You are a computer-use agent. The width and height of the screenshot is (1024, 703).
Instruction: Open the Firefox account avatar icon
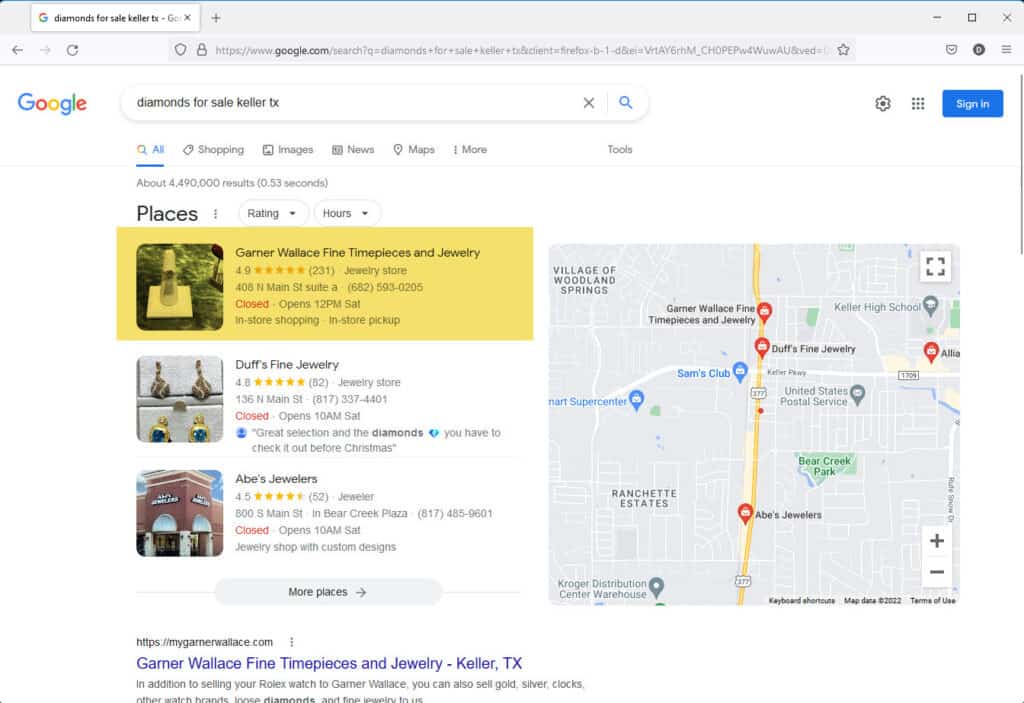tap(978, 50)
